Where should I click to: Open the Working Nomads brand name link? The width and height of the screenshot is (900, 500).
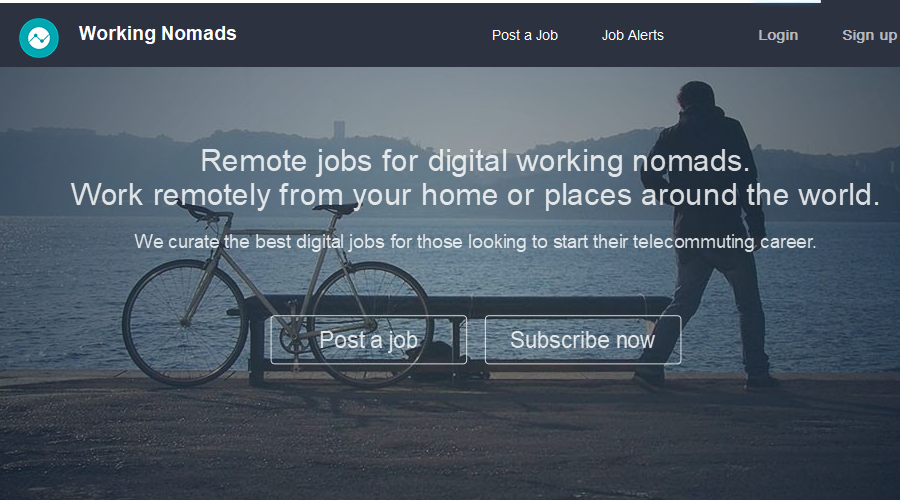(157, 33)
